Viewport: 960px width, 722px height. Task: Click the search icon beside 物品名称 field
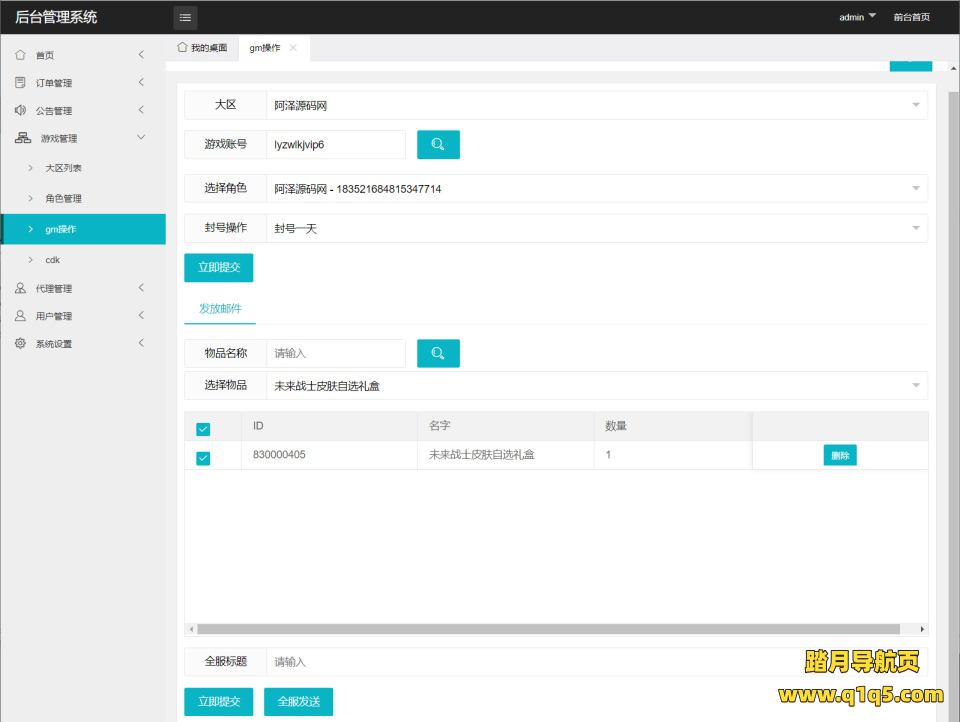438,353
